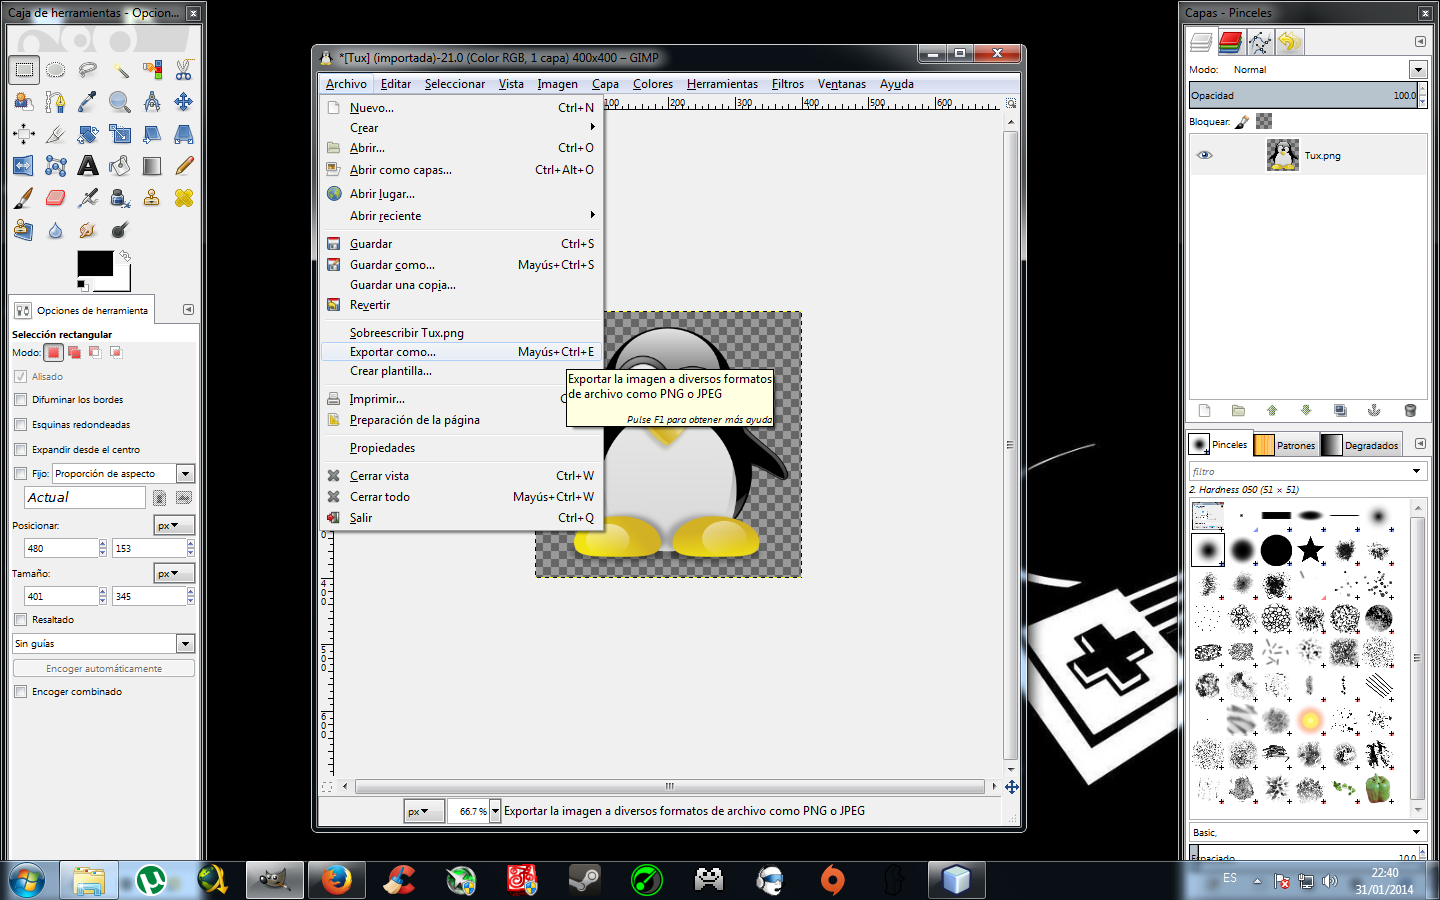1440x900 pixels.
Task: Select the Clone tool
Action: pos(150,198)
